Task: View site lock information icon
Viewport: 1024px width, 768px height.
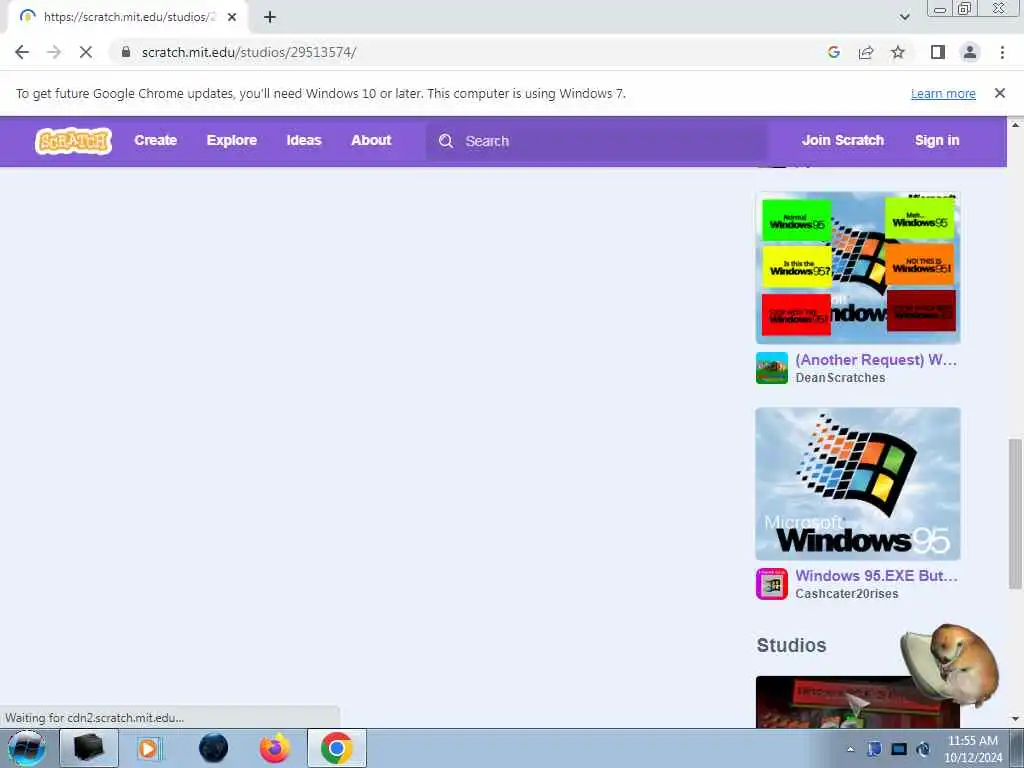Action: 125,52
